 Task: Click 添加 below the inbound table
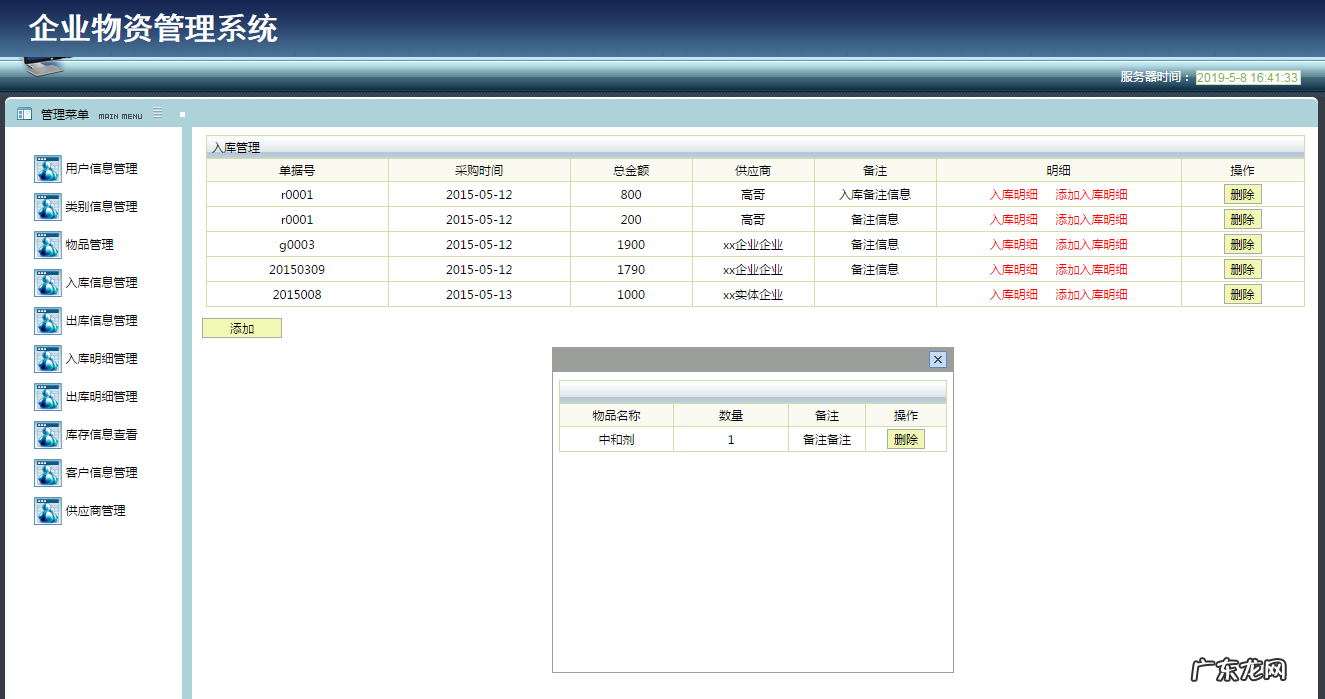[241, 327]
